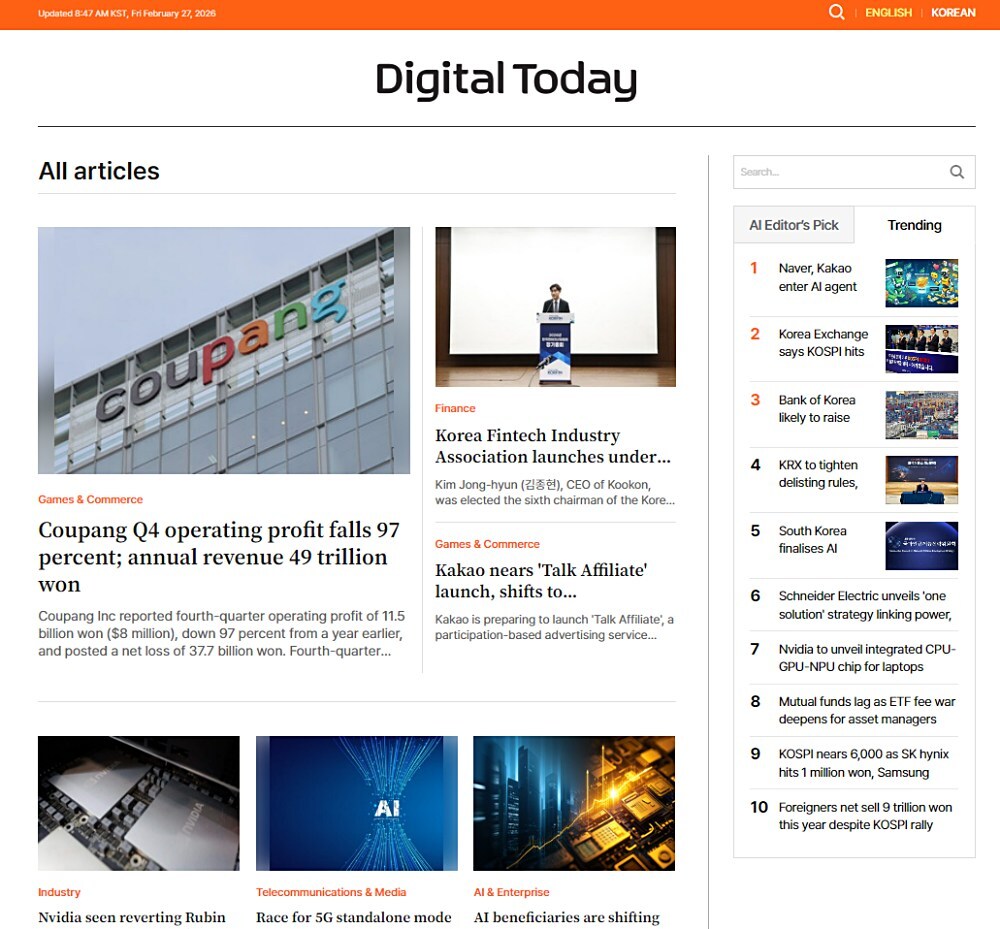Click the AI & Enterprise category label

tap(512, 892)
